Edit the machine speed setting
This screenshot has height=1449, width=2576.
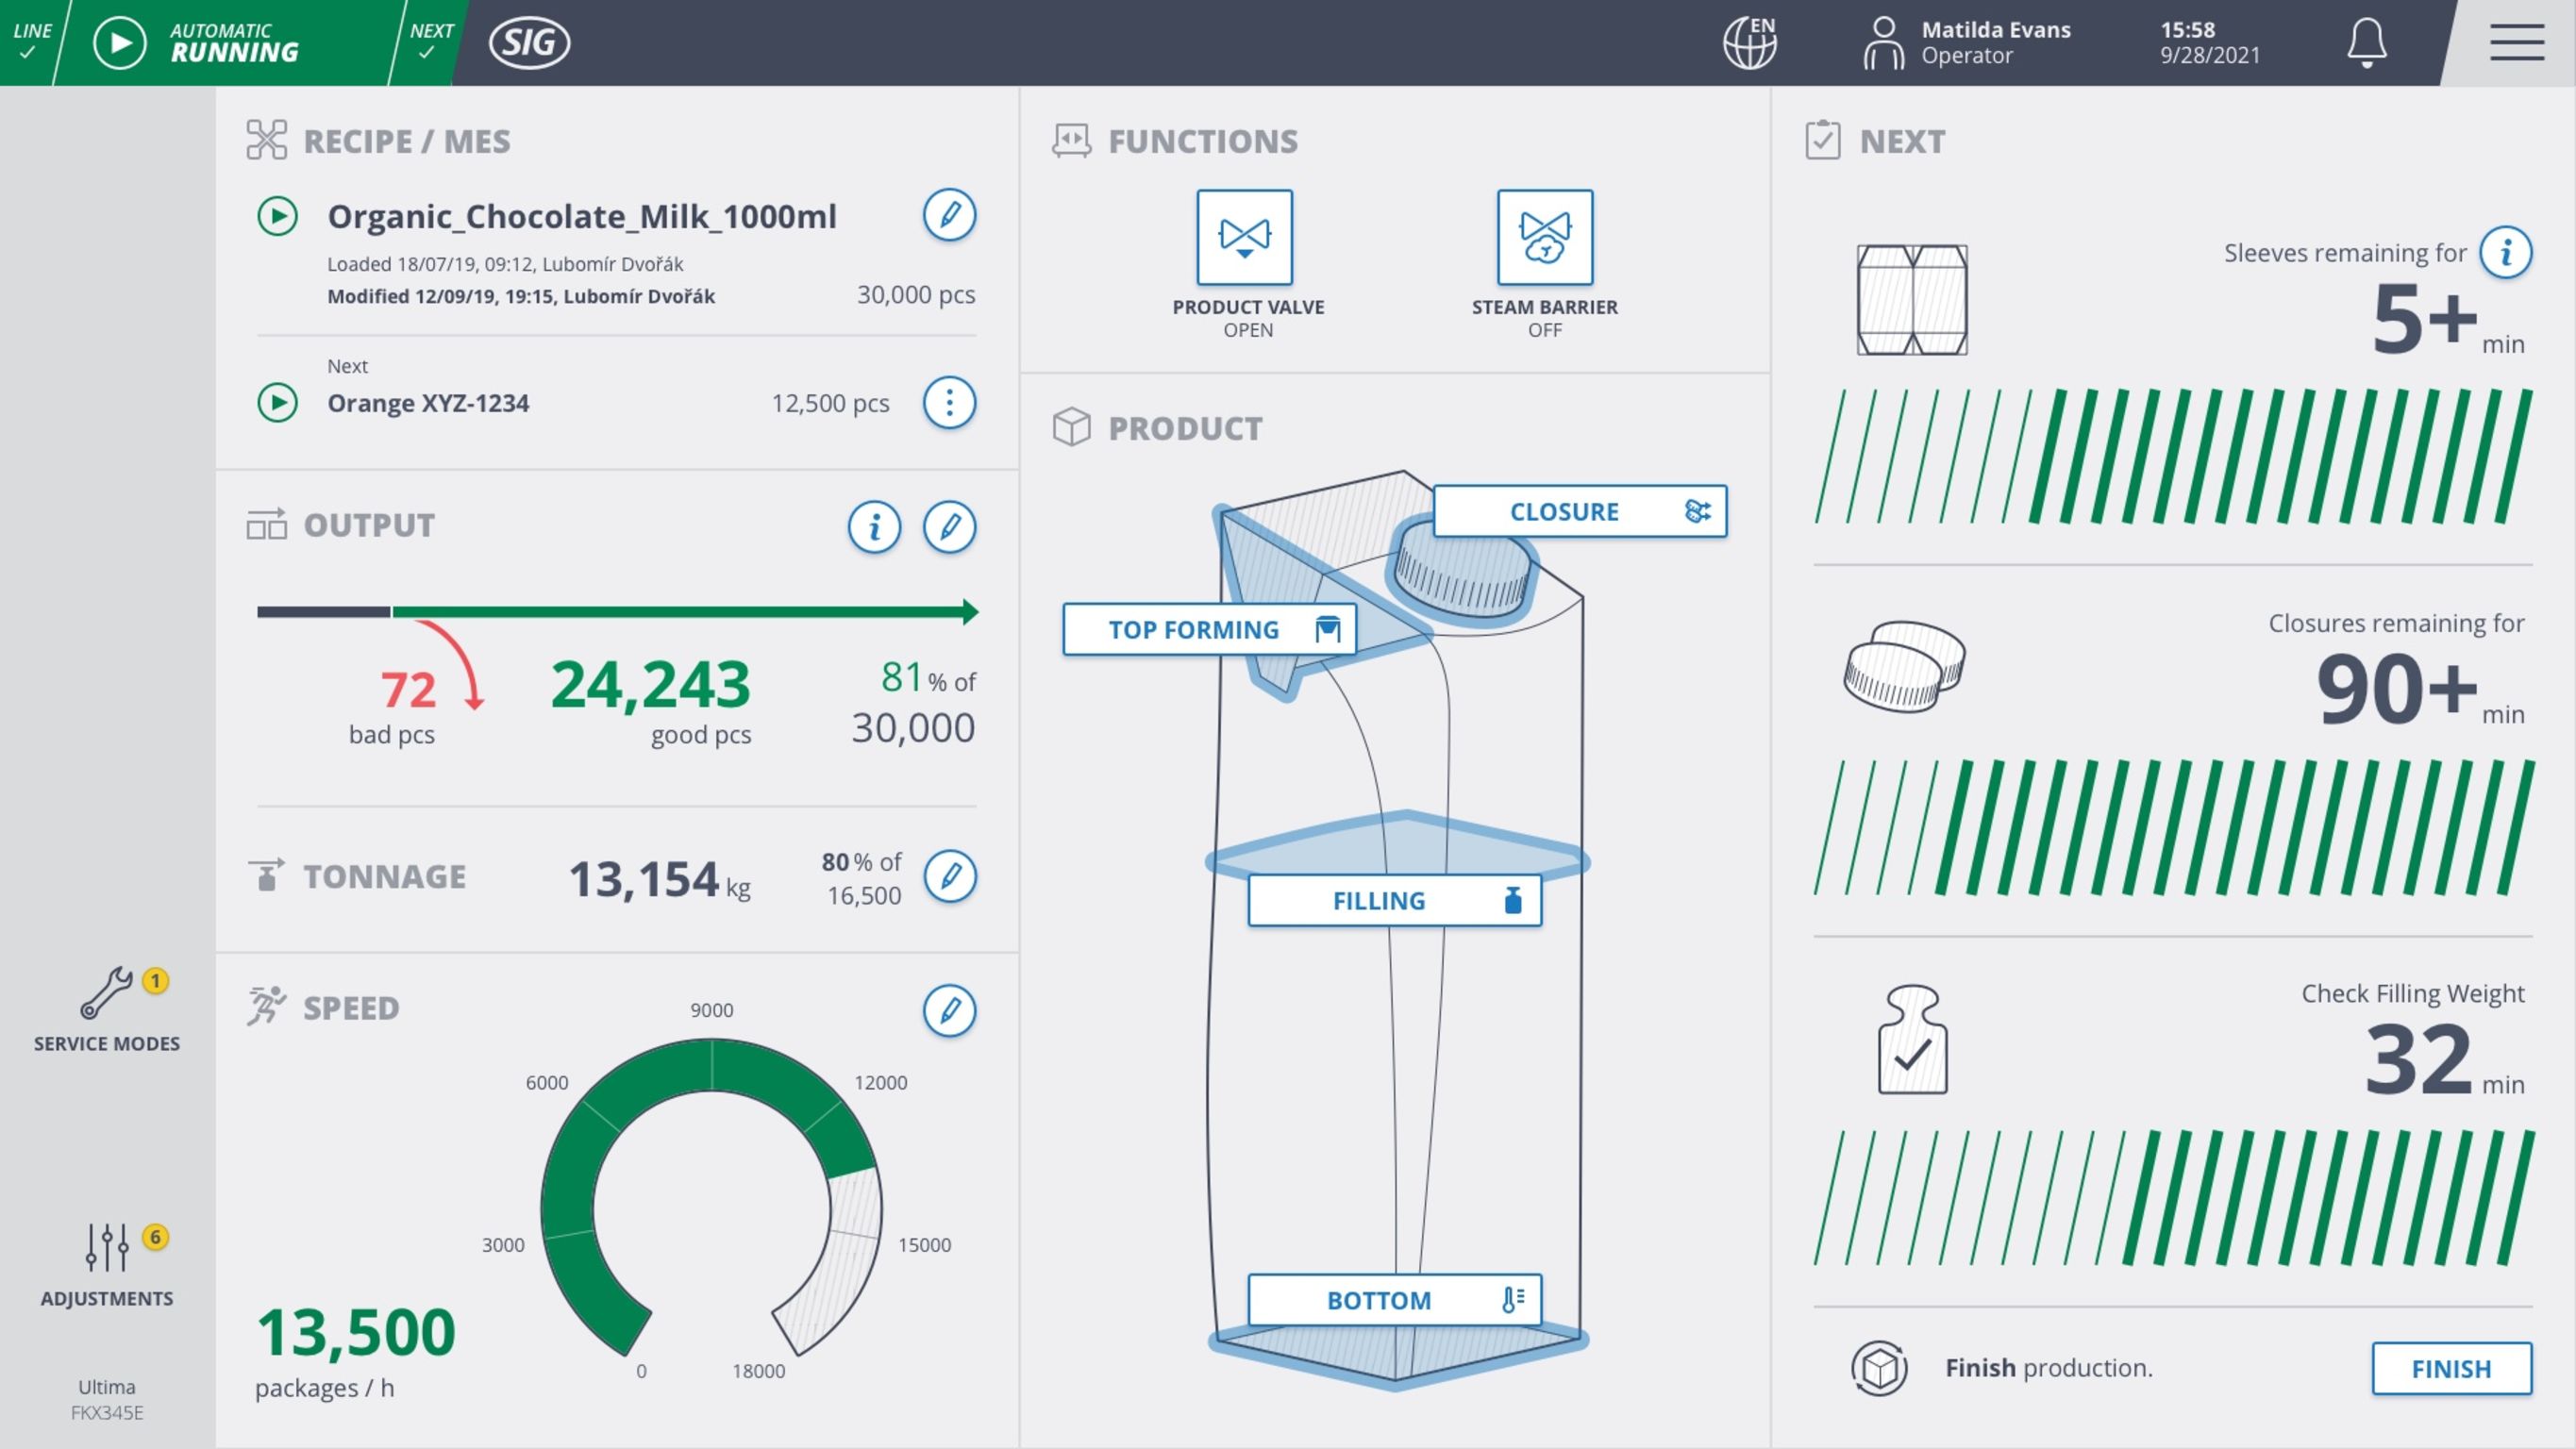tap(949, 1010)
